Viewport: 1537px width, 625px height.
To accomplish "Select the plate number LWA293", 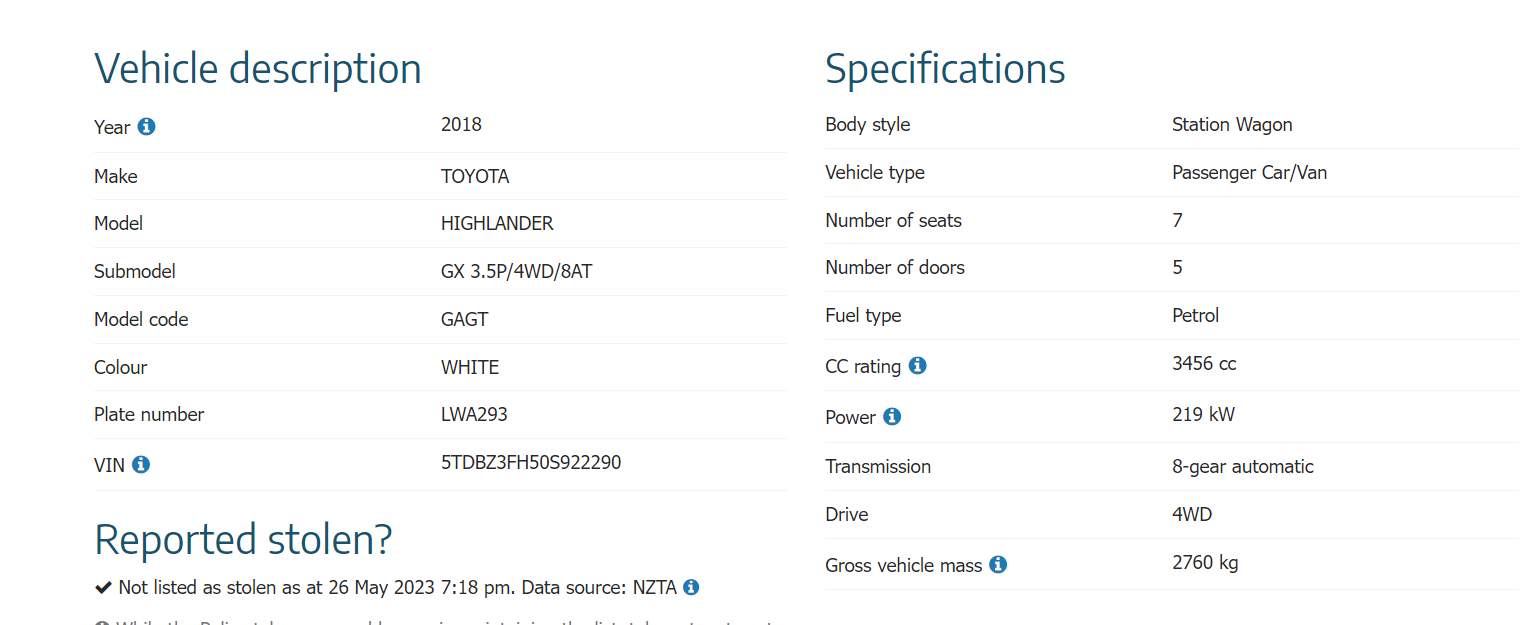I will 474,414.
